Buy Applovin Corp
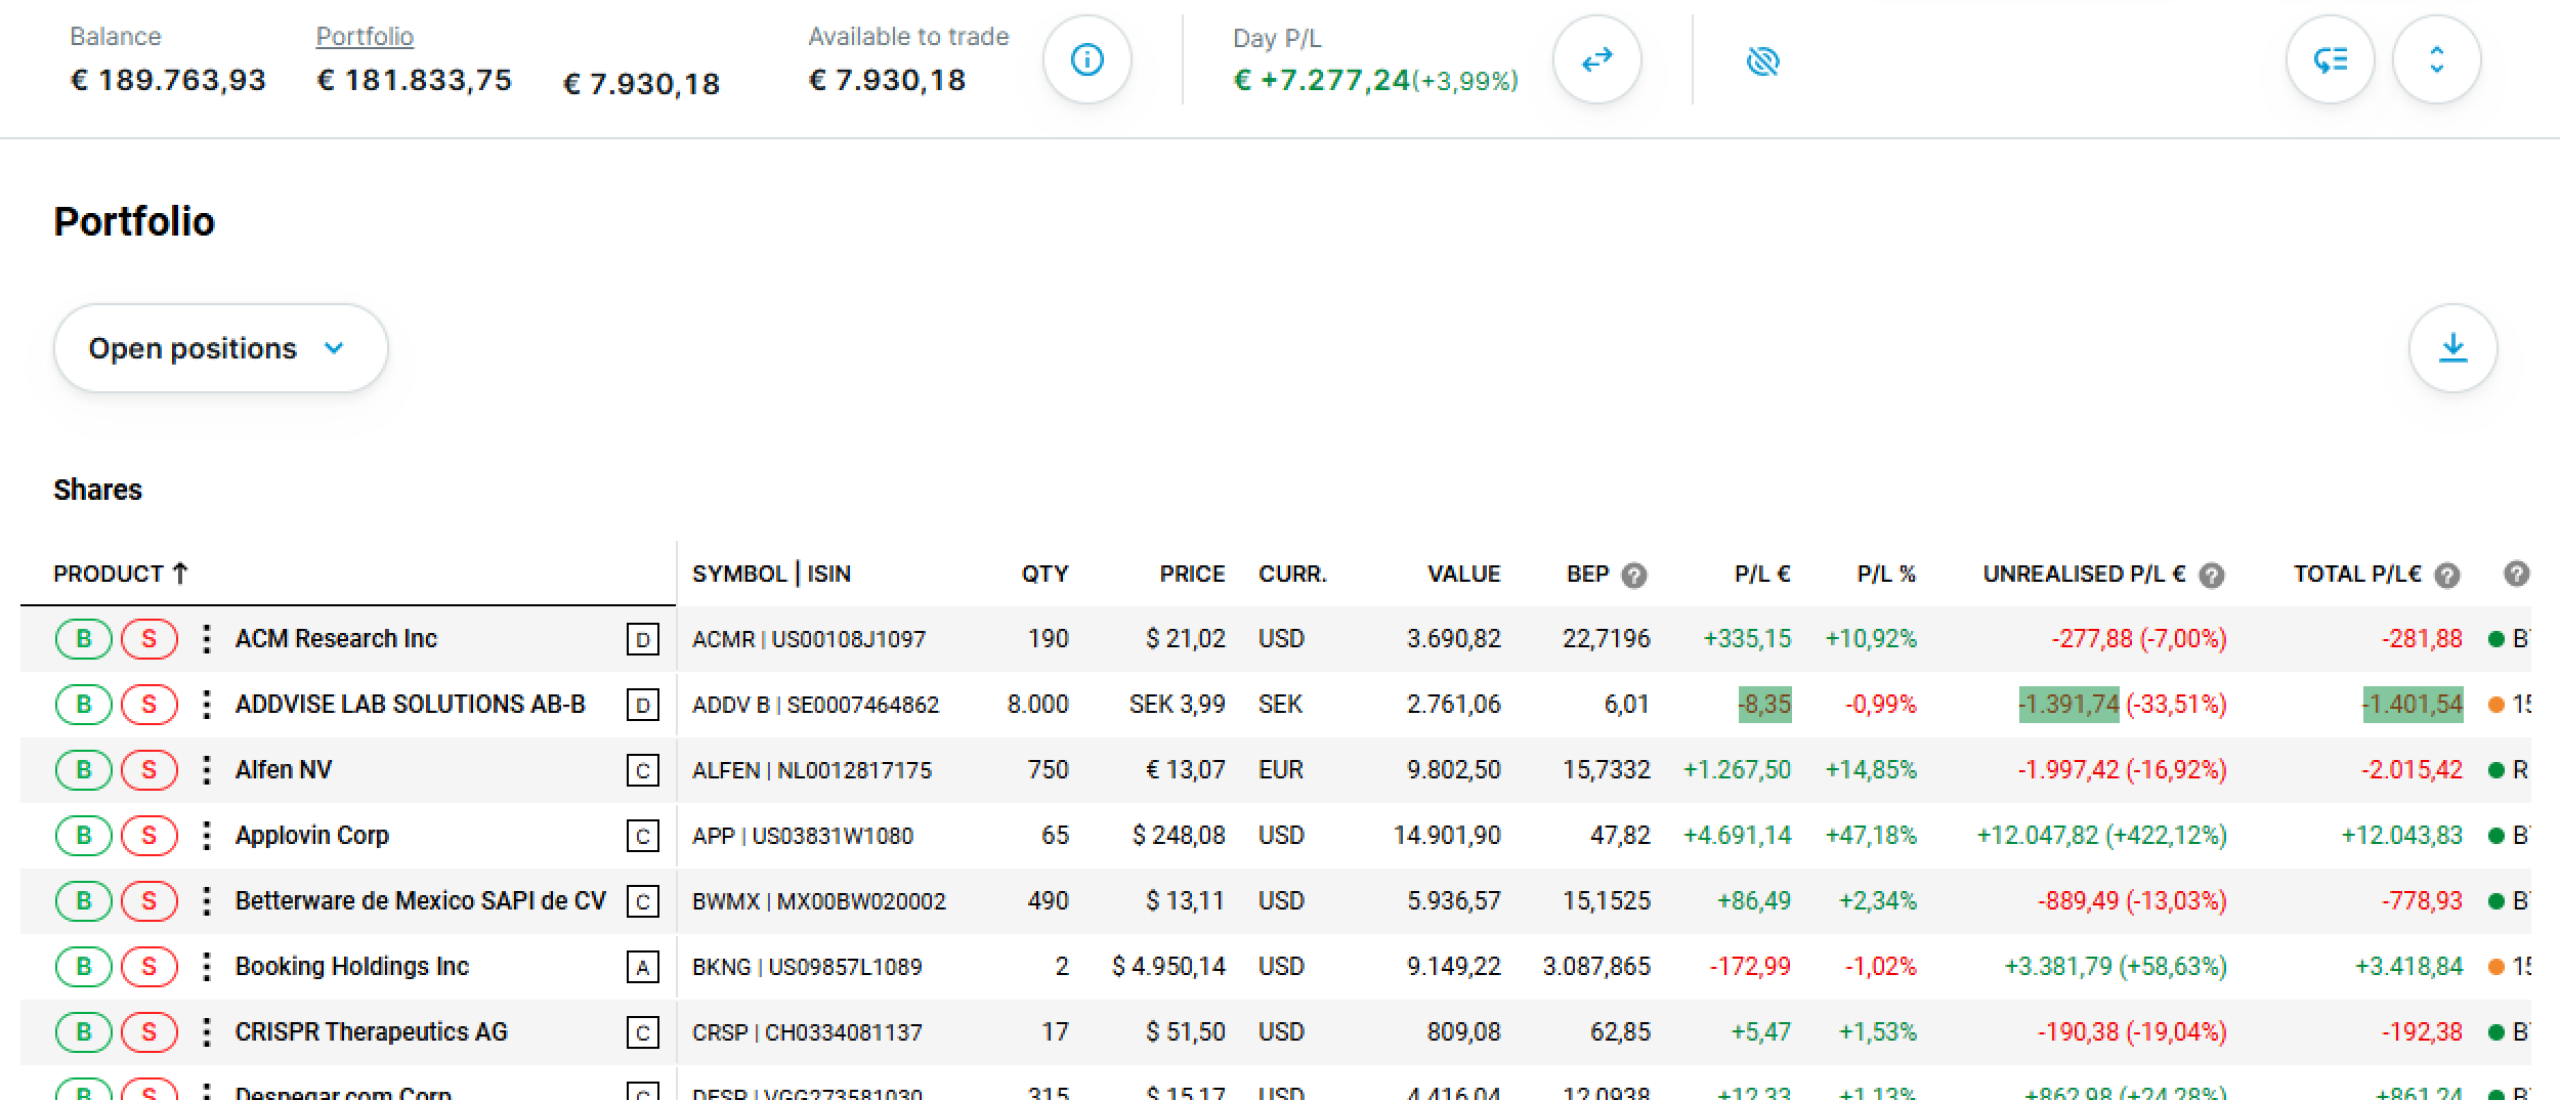 click(83, 835)
